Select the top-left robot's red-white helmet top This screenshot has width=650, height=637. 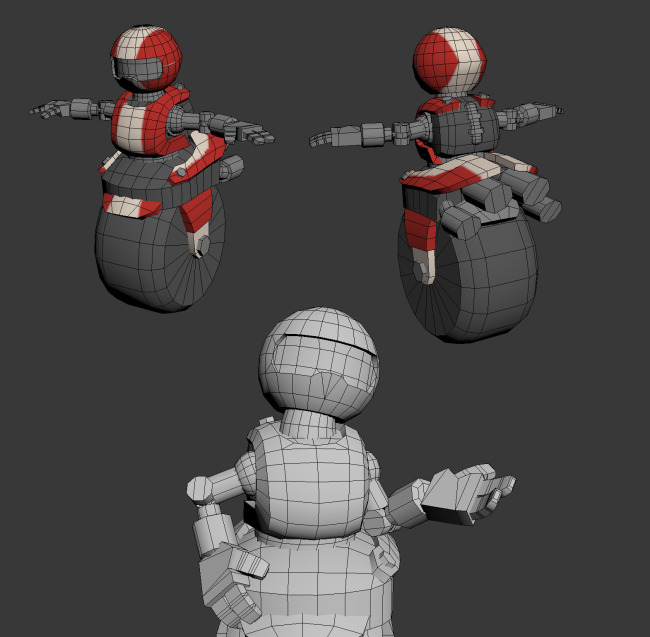(x=150, y=40)
